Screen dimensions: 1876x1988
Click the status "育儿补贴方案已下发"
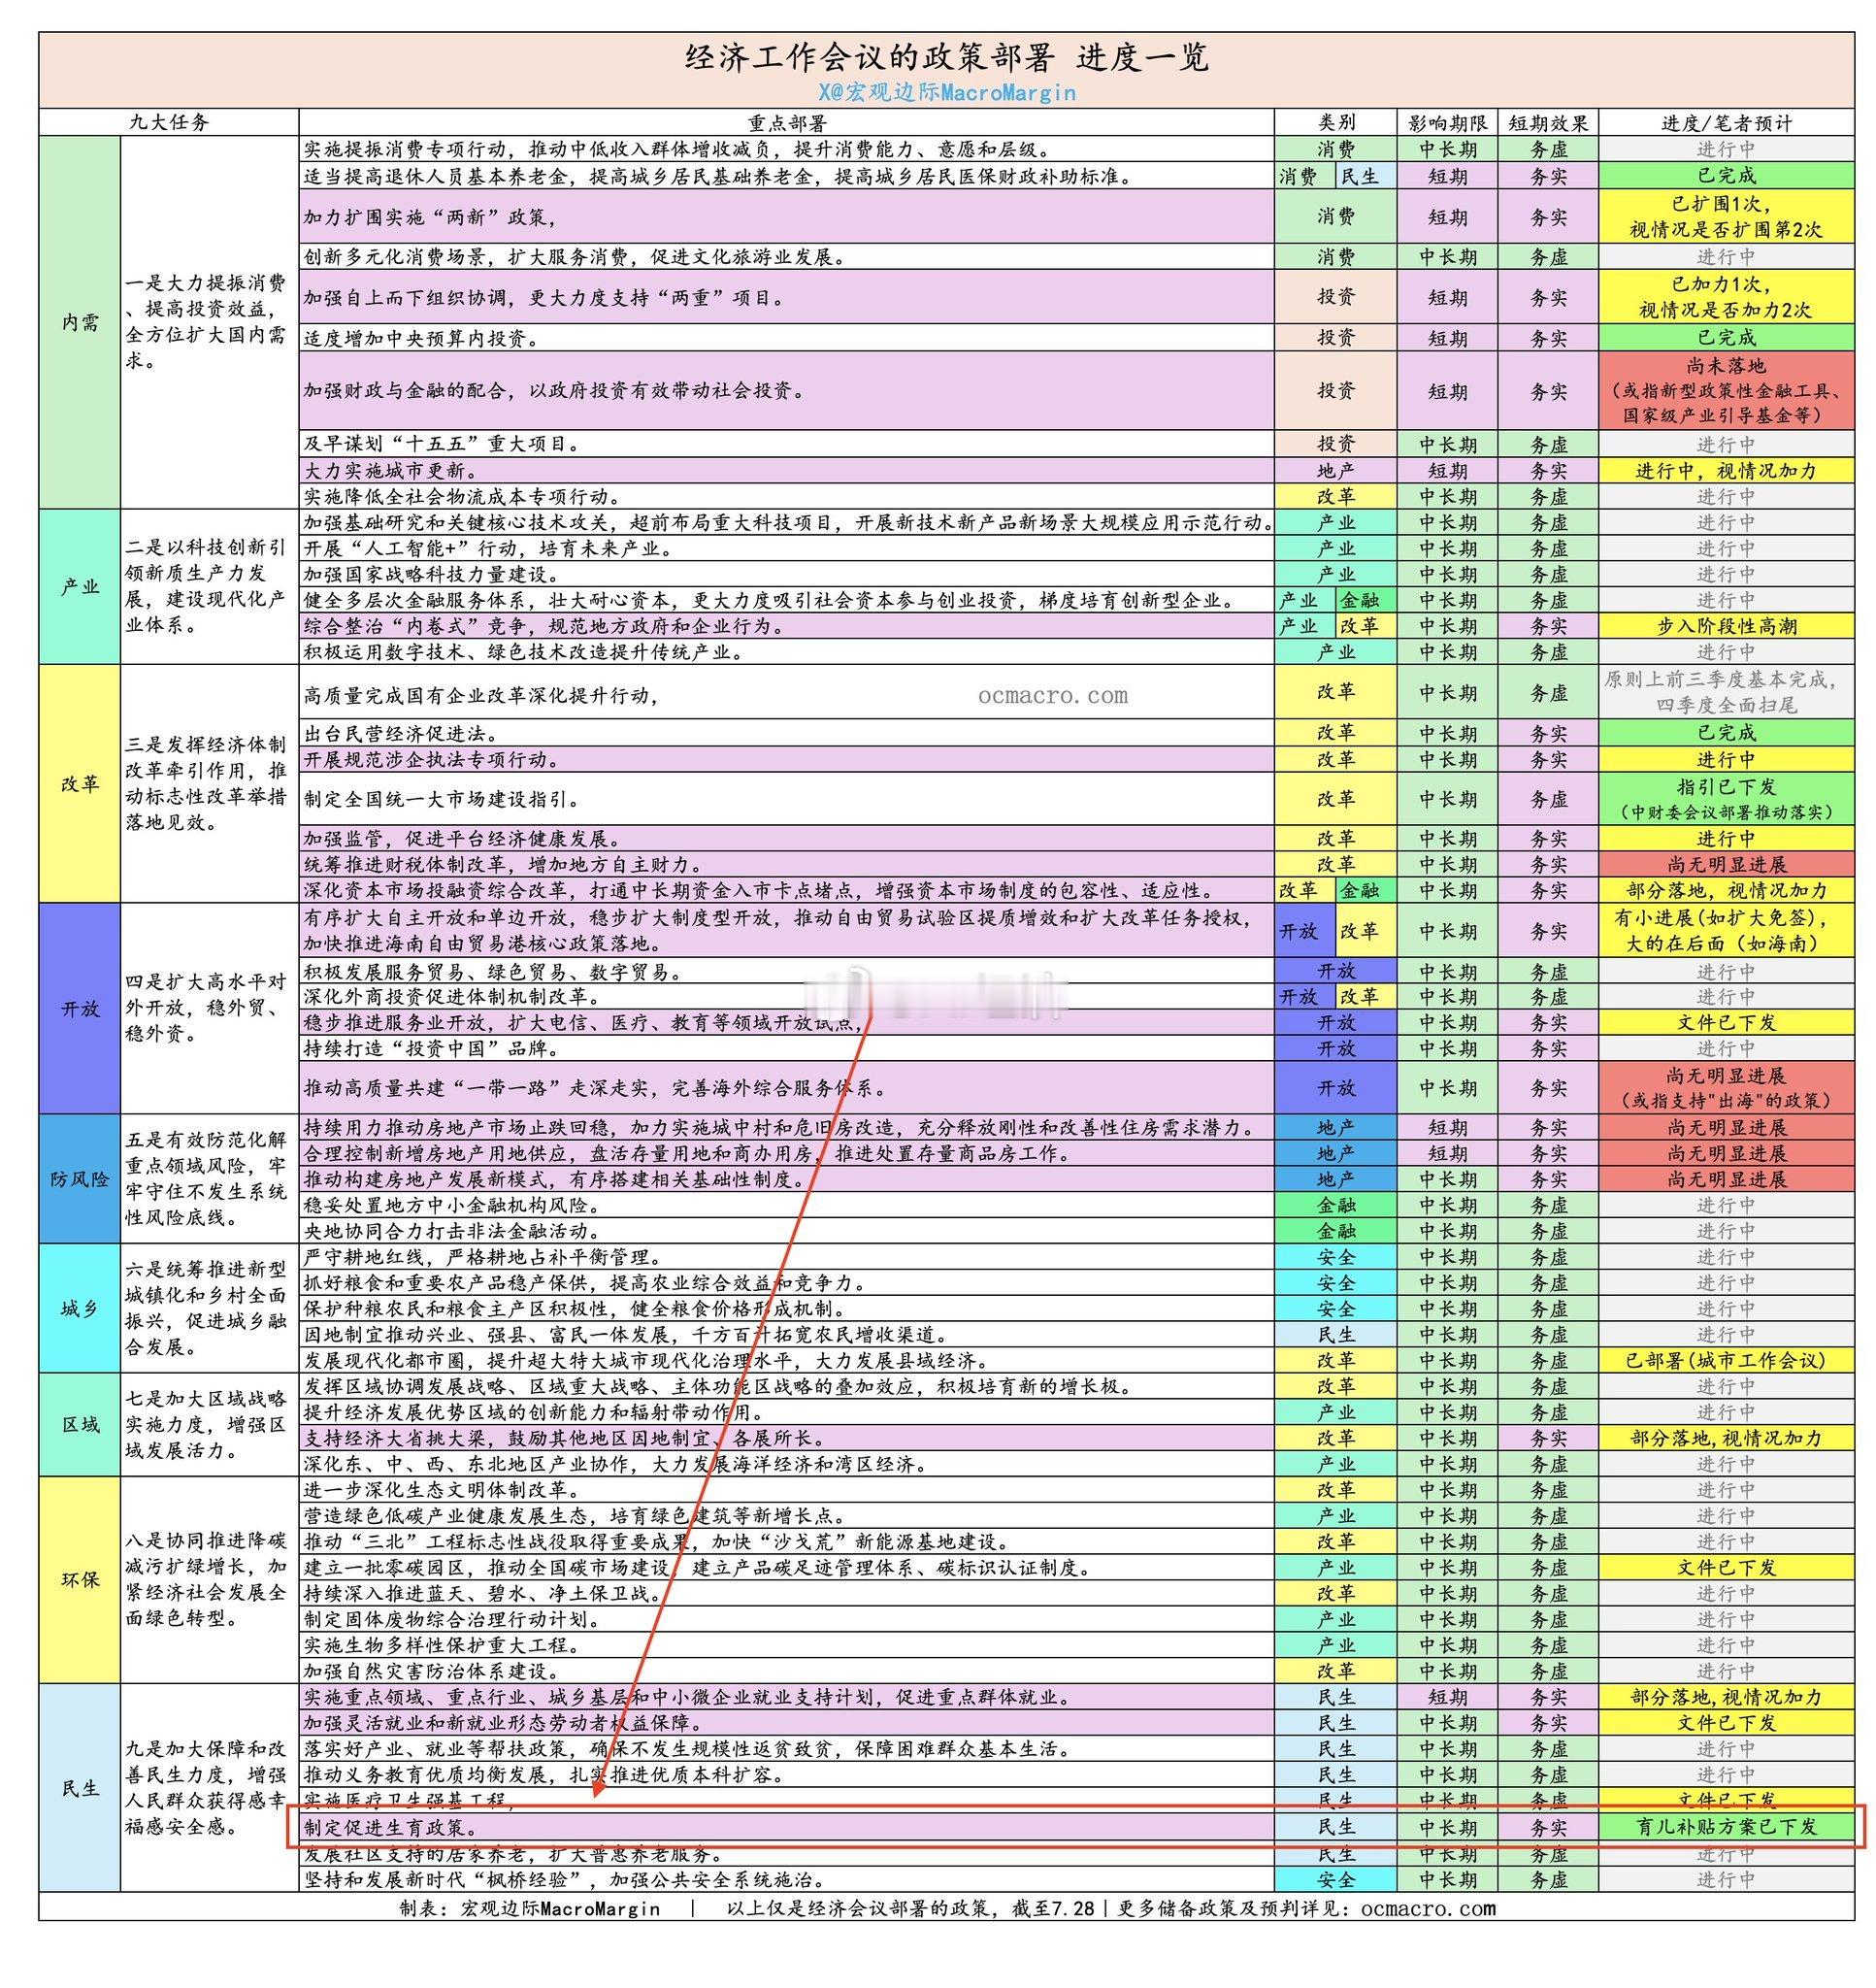[1726, 1827]
